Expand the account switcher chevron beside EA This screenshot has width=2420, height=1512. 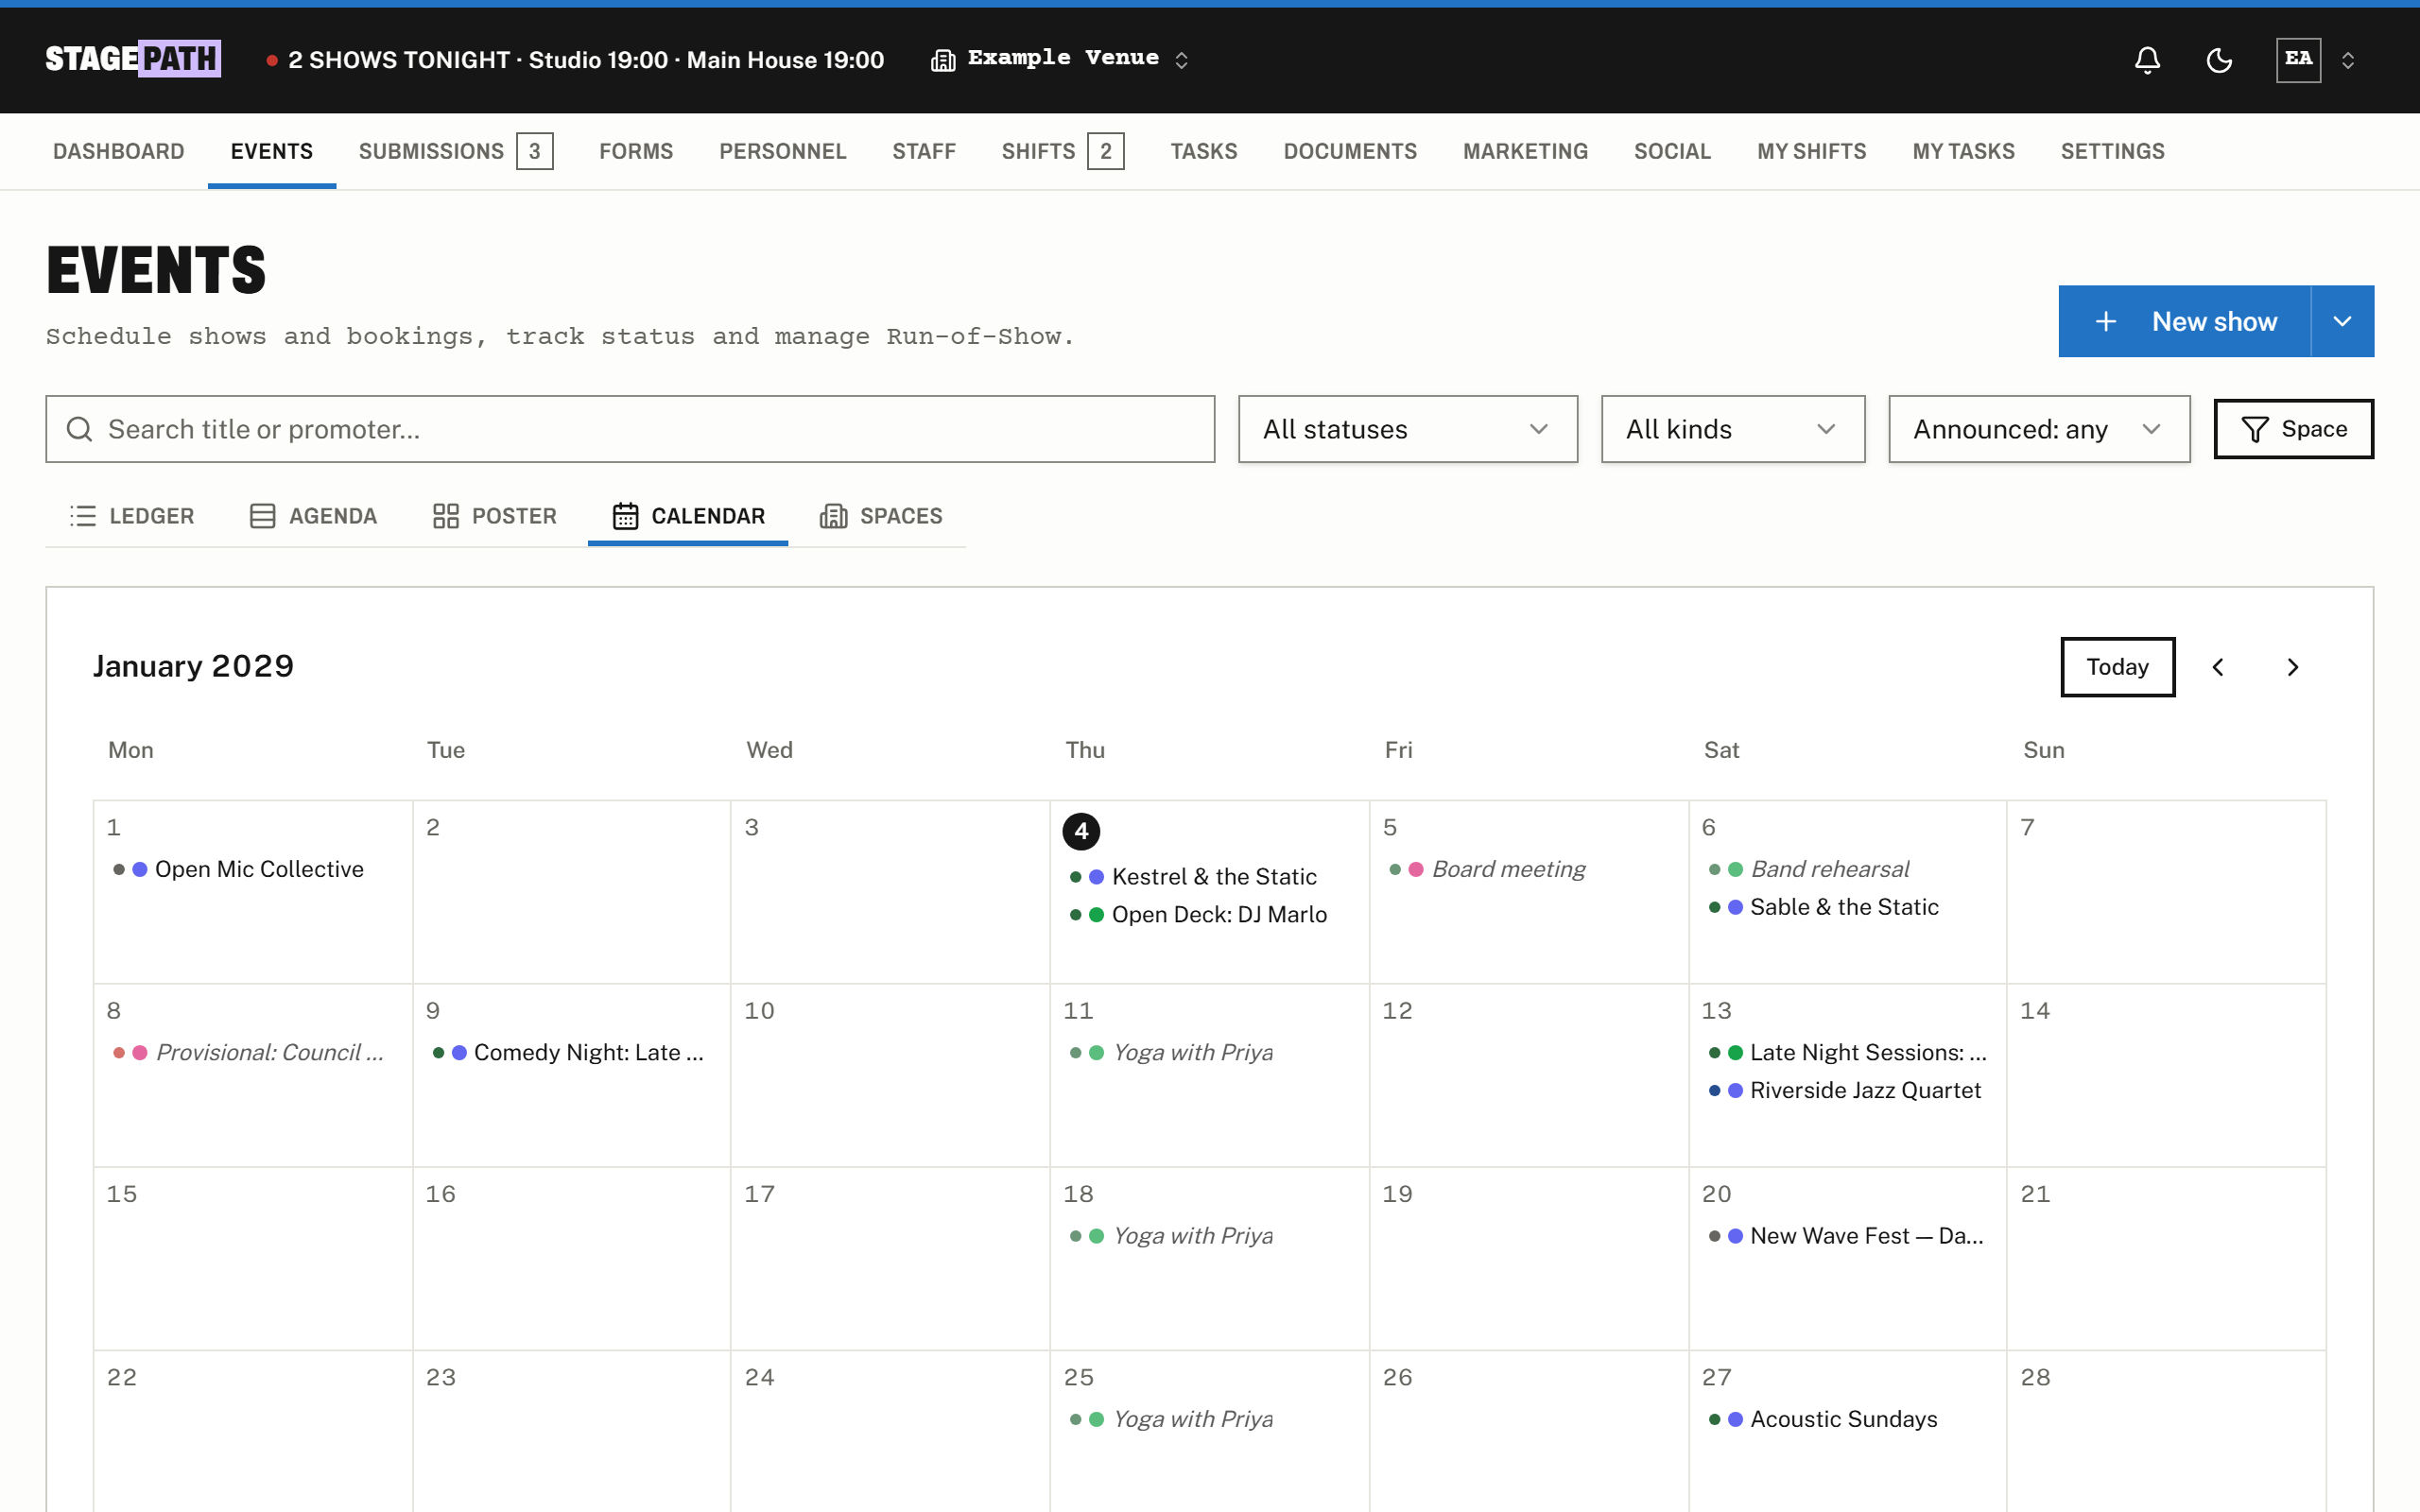coord(2348,60)
